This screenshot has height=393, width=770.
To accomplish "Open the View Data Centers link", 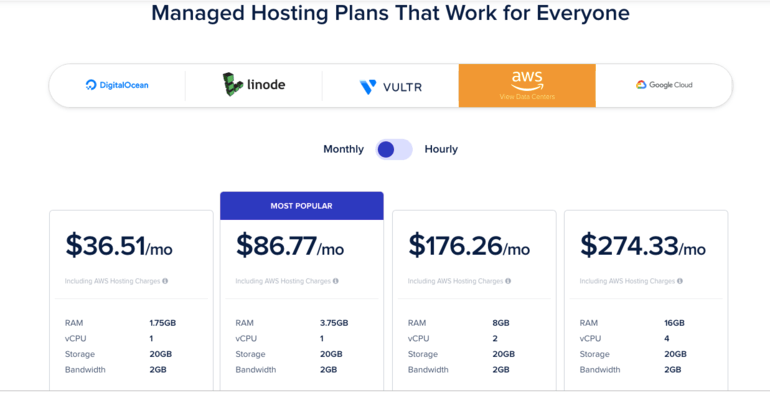I will tap(527, 97).
